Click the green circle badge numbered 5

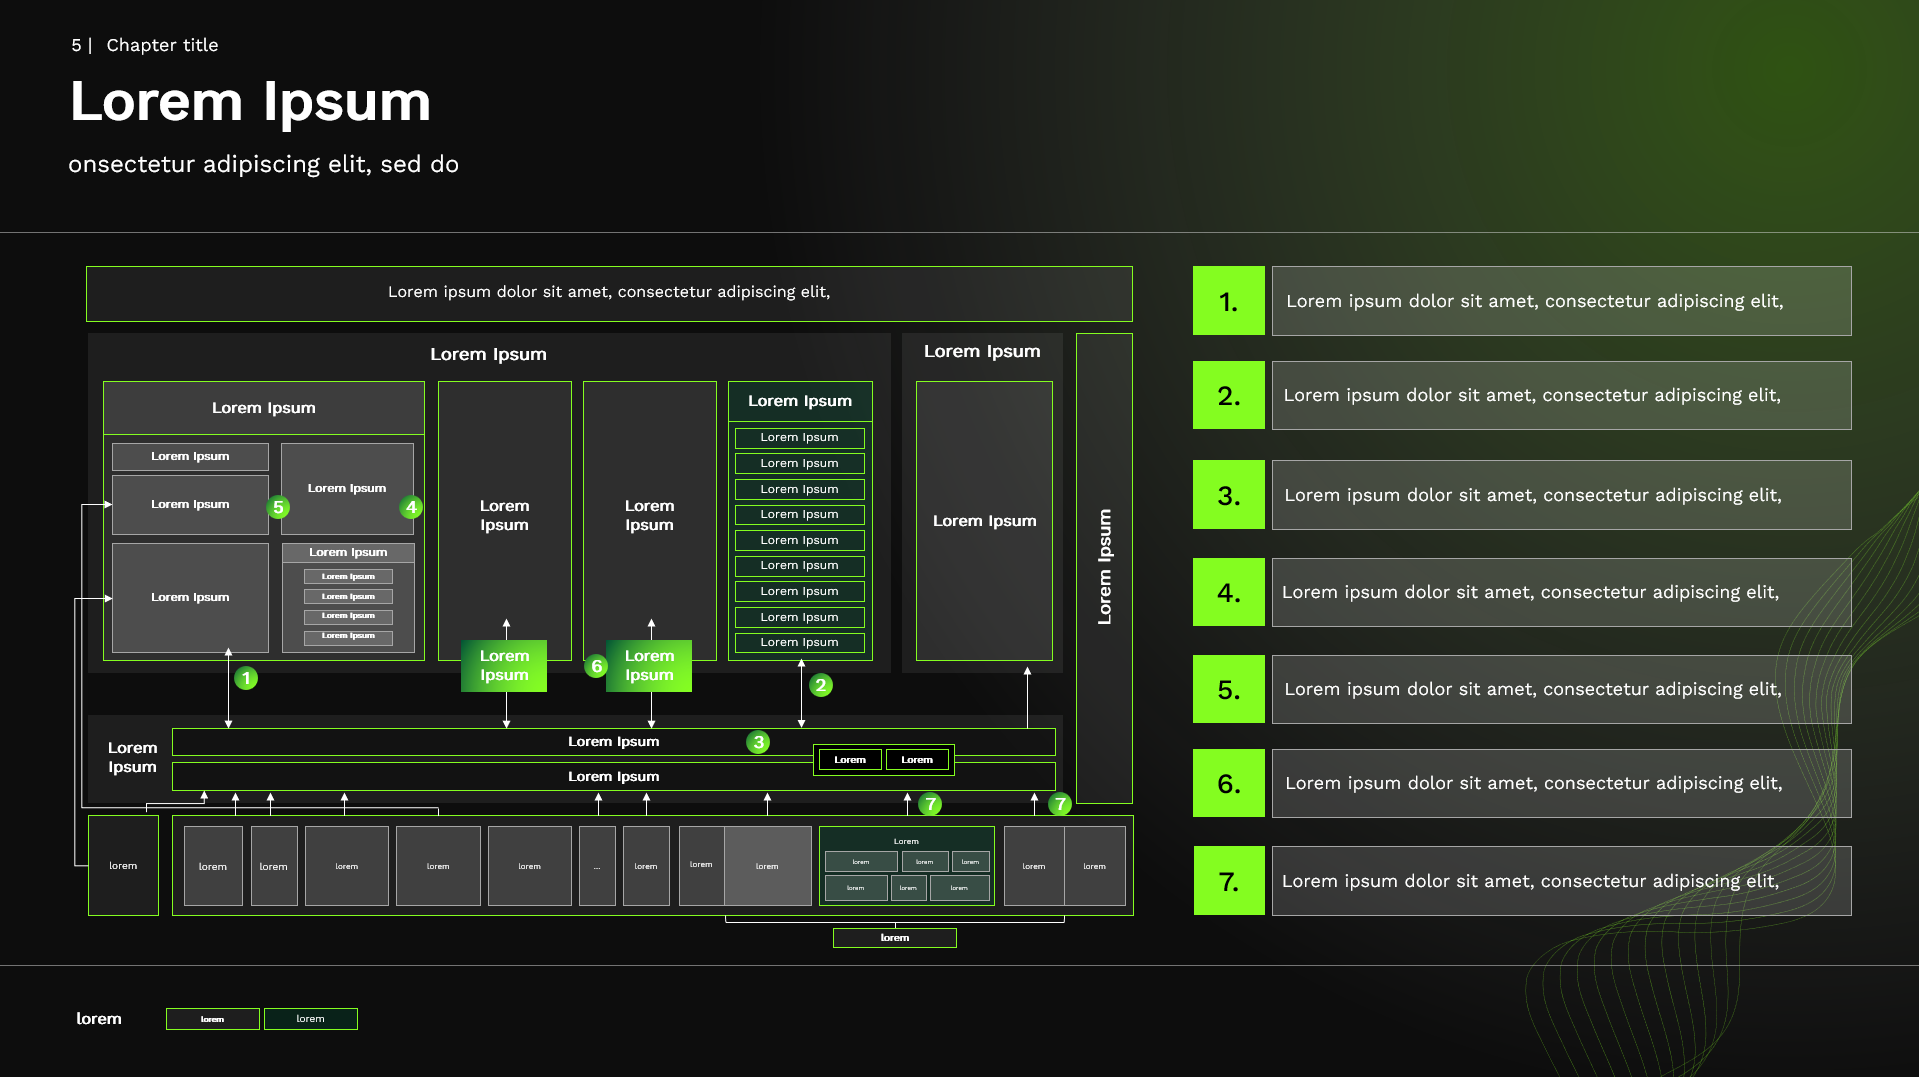[279, 507]
